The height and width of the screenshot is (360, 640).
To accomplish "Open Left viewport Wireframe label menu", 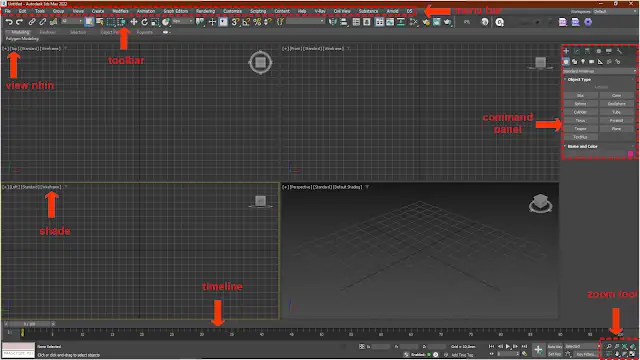I will (51, 187).
